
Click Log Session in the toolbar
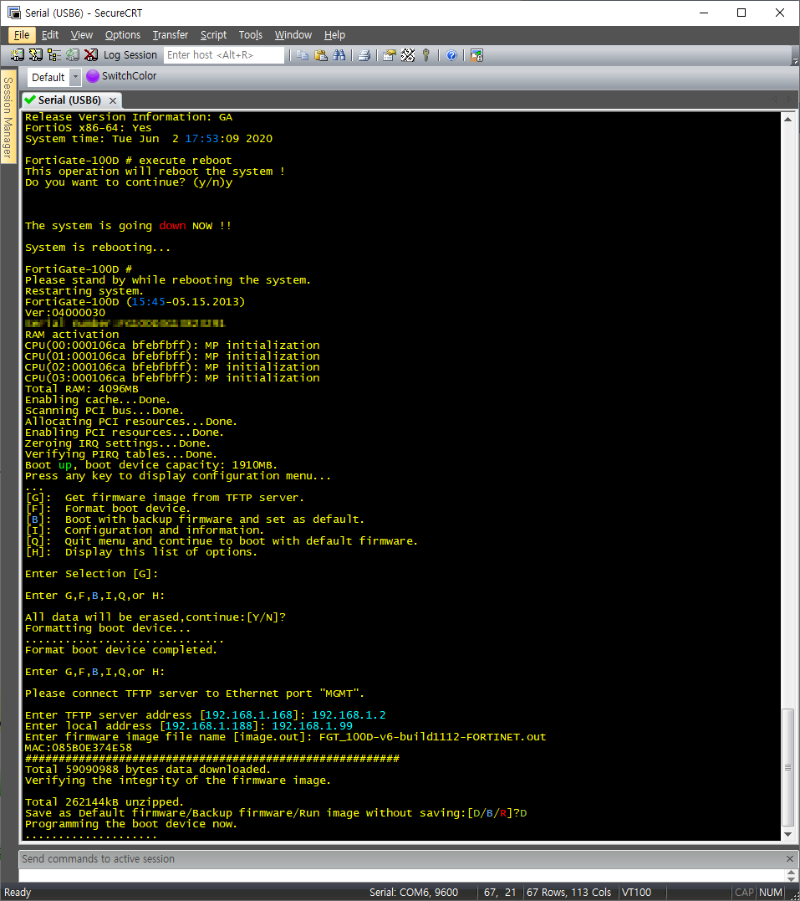[x=130, y=55]
